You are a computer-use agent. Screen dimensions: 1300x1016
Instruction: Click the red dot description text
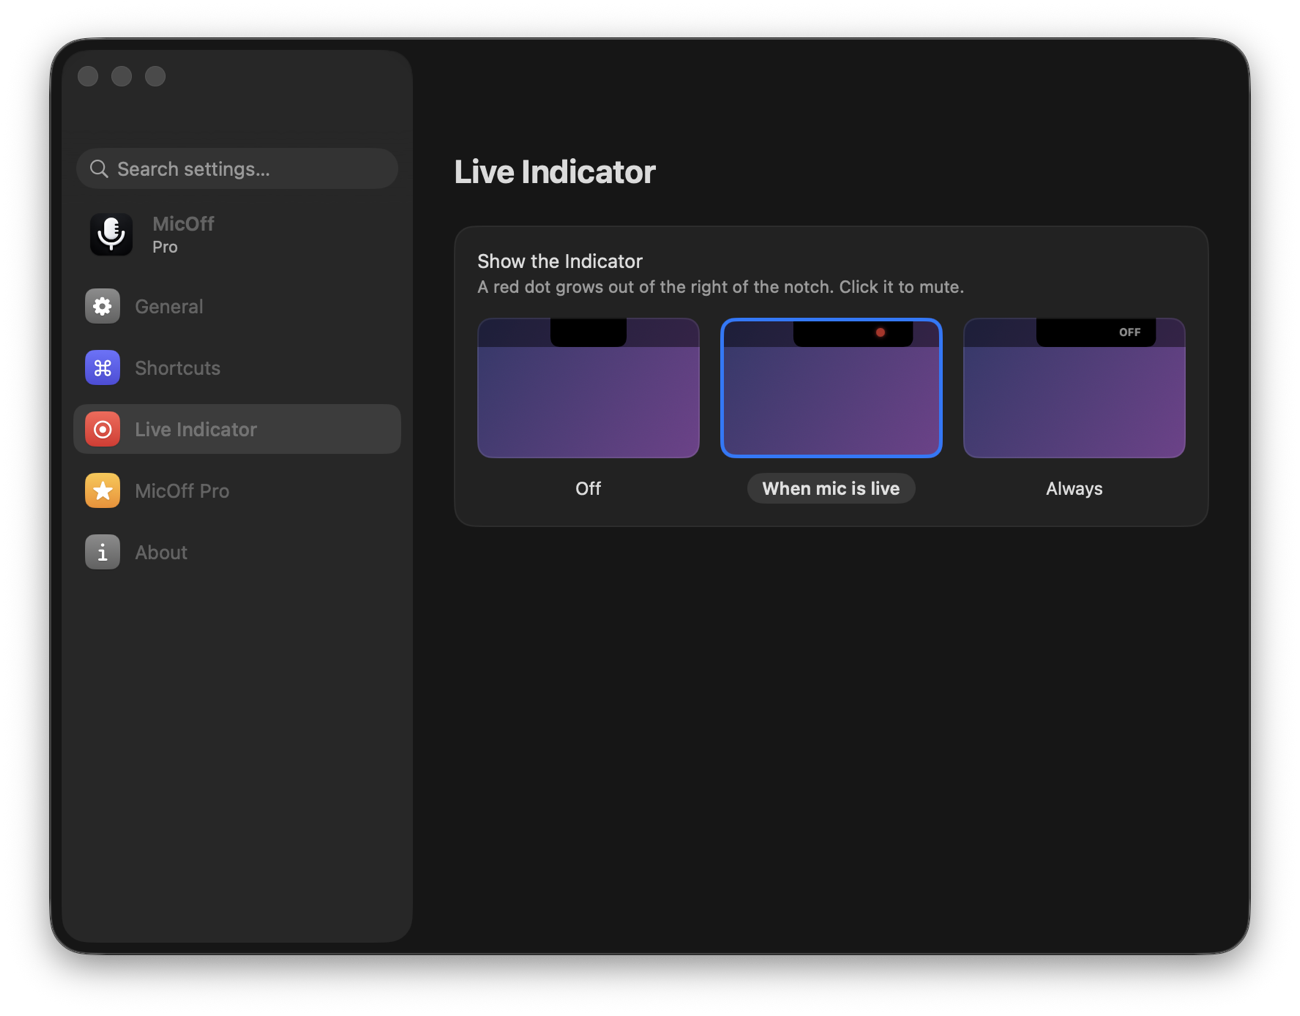(720, 287)
